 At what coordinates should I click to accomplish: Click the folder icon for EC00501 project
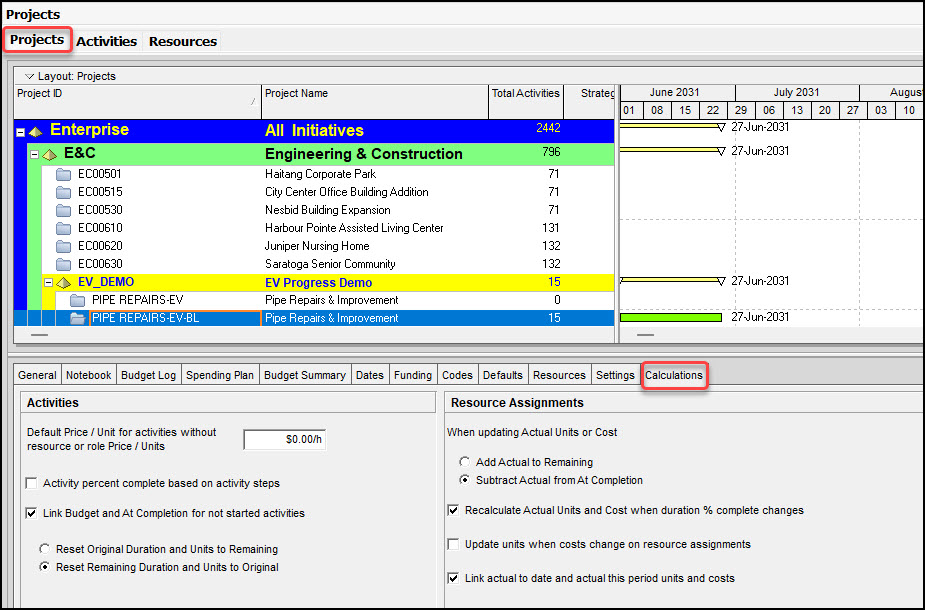[64, 174]
